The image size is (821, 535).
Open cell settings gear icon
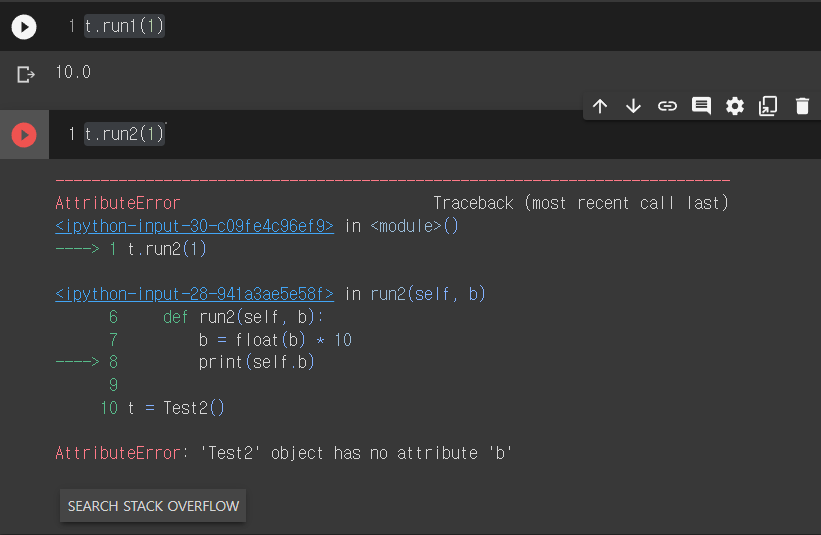[735, 106]
